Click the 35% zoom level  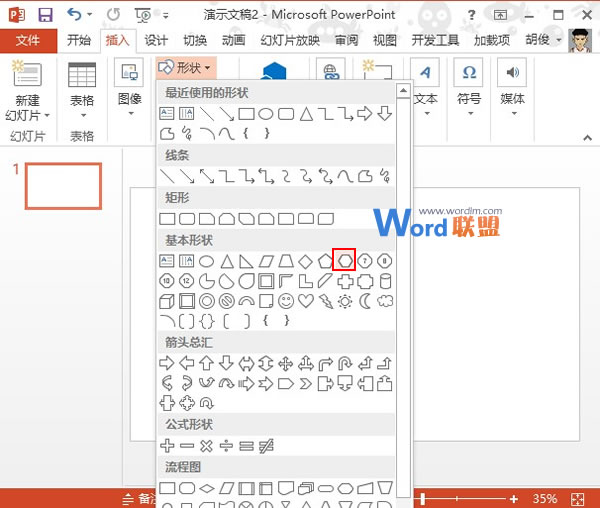(545, 499)
